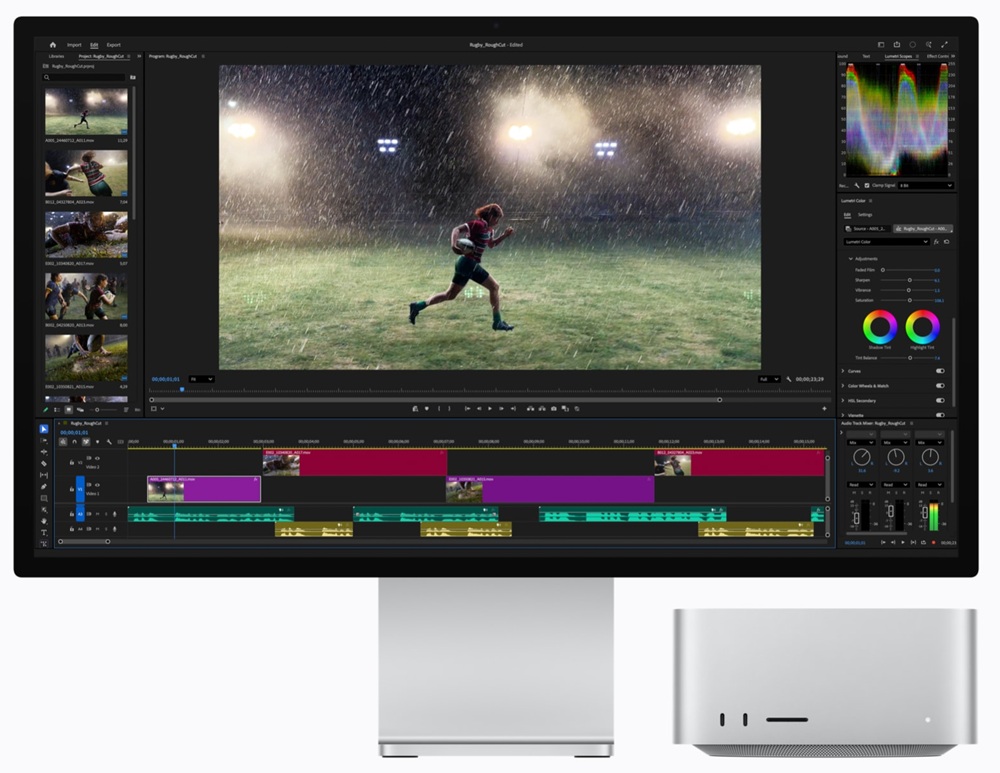Disable Color Wheels & Match toggle
Viewport: 1000px width, 773px height.
[940, 385]
